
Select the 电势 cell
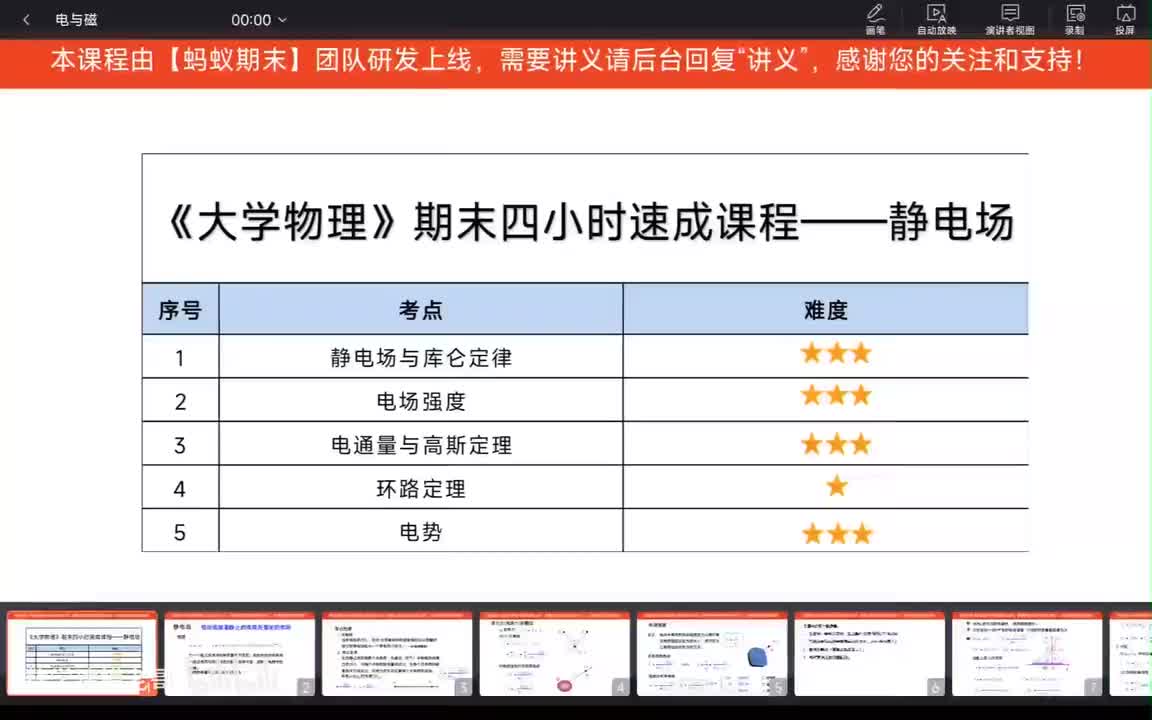[x=421, y=531]
